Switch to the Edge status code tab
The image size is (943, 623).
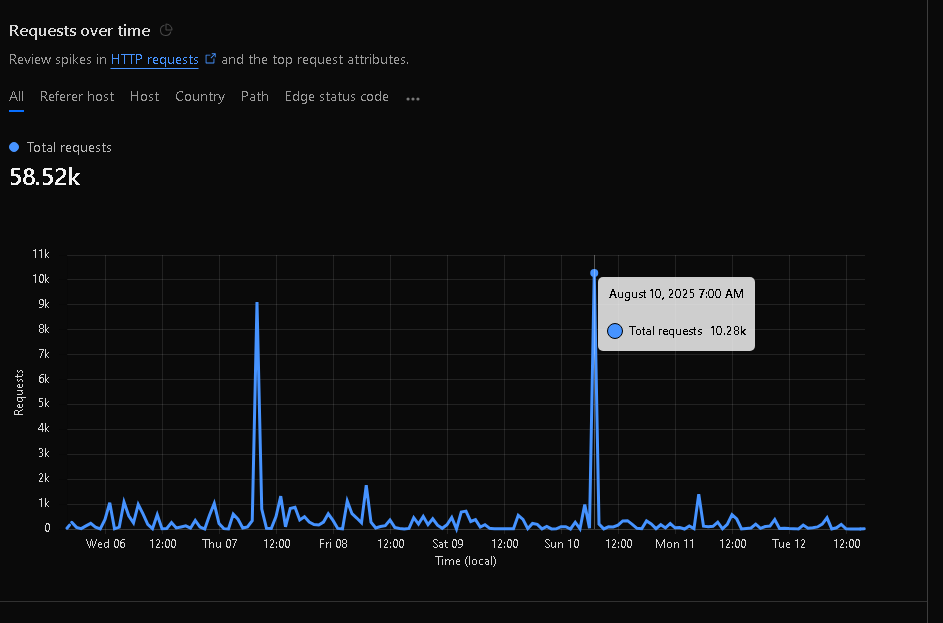(337, 96)
